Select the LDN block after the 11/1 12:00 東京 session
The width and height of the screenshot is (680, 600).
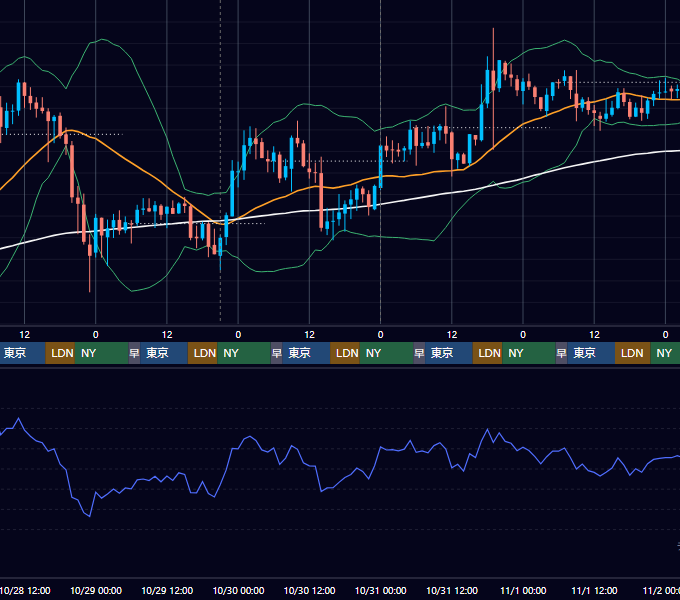click(x=632, y=353)
